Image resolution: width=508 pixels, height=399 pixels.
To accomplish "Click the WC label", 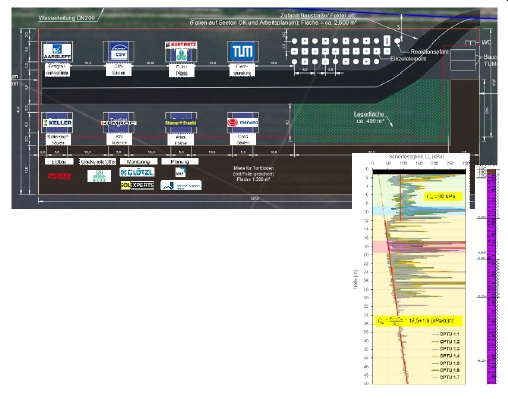I will [x=486, y=43].
